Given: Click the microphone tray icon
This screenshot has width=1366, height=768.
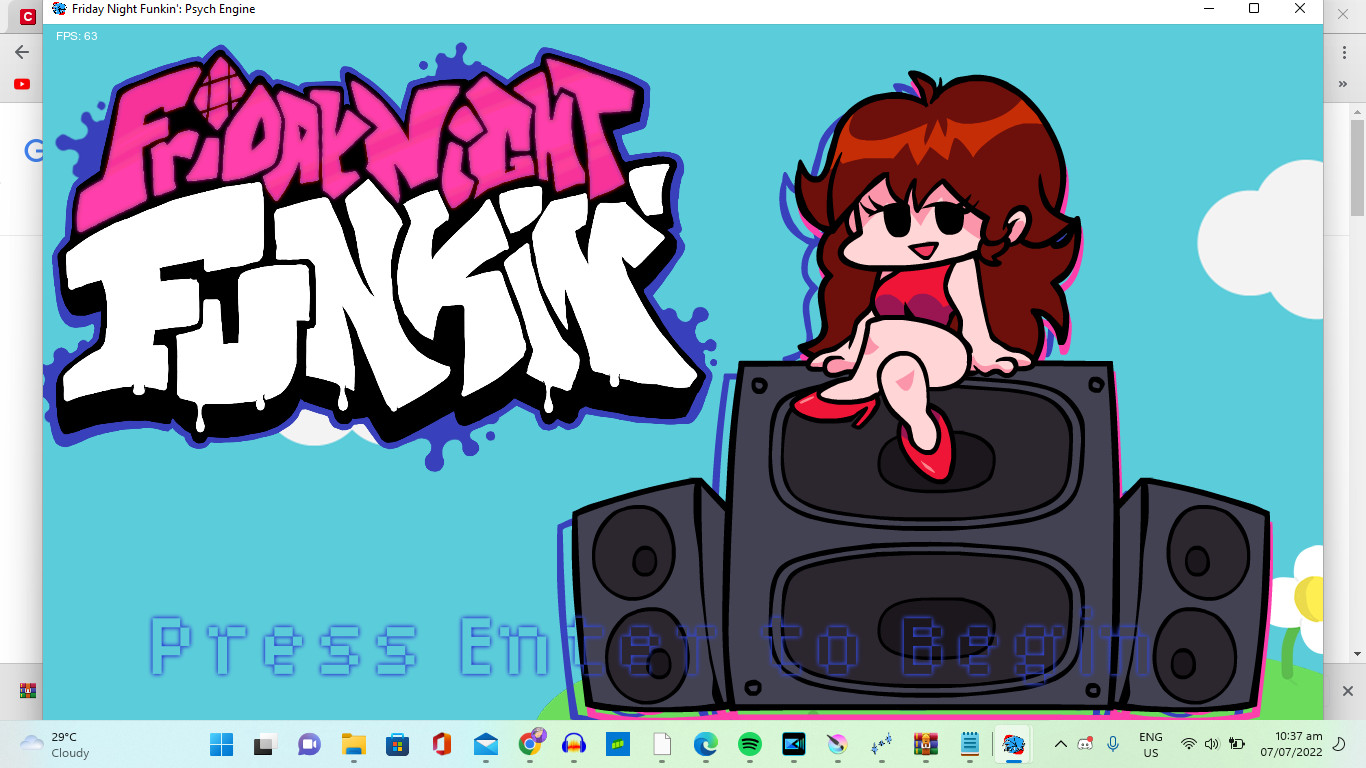Looking at the screenshot, I should pyautogui.click(x=1112, y=744).
